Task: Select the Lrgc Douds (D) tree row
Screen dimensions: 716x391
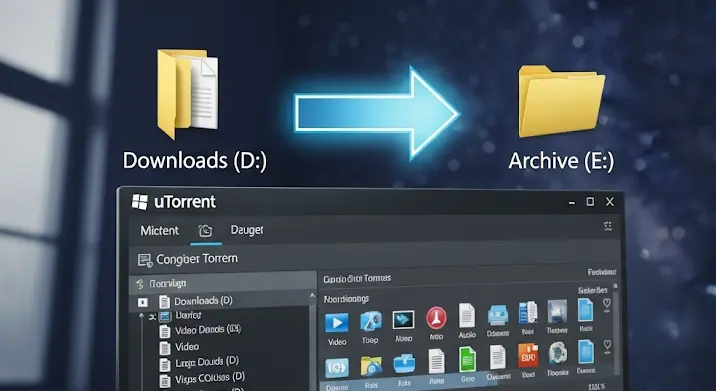Action: coord(207,362)
